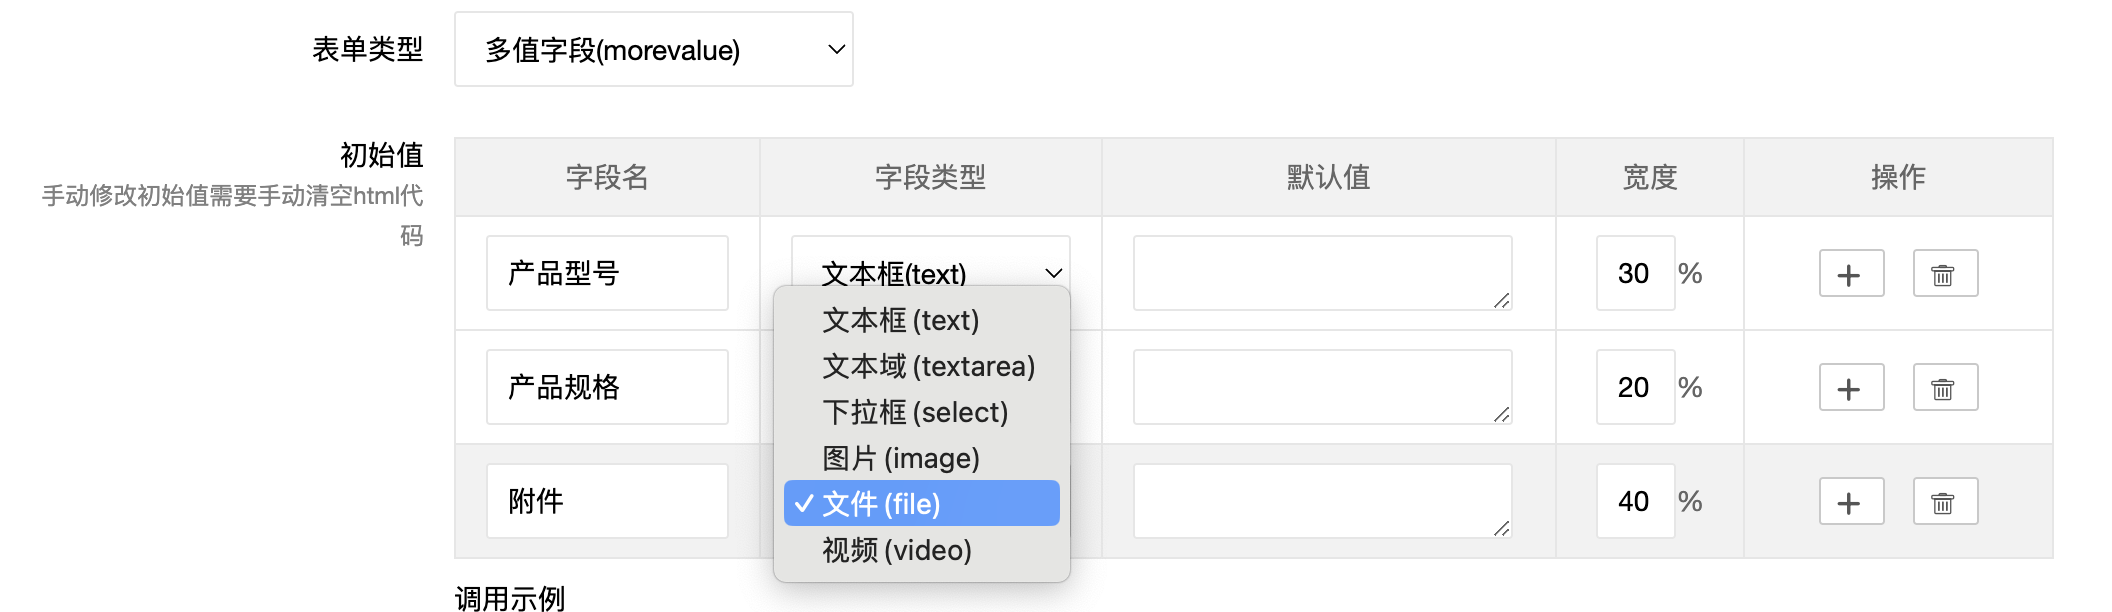
Task: Open the 文本框(text) field type dropdown
Action: pos(931,262)
